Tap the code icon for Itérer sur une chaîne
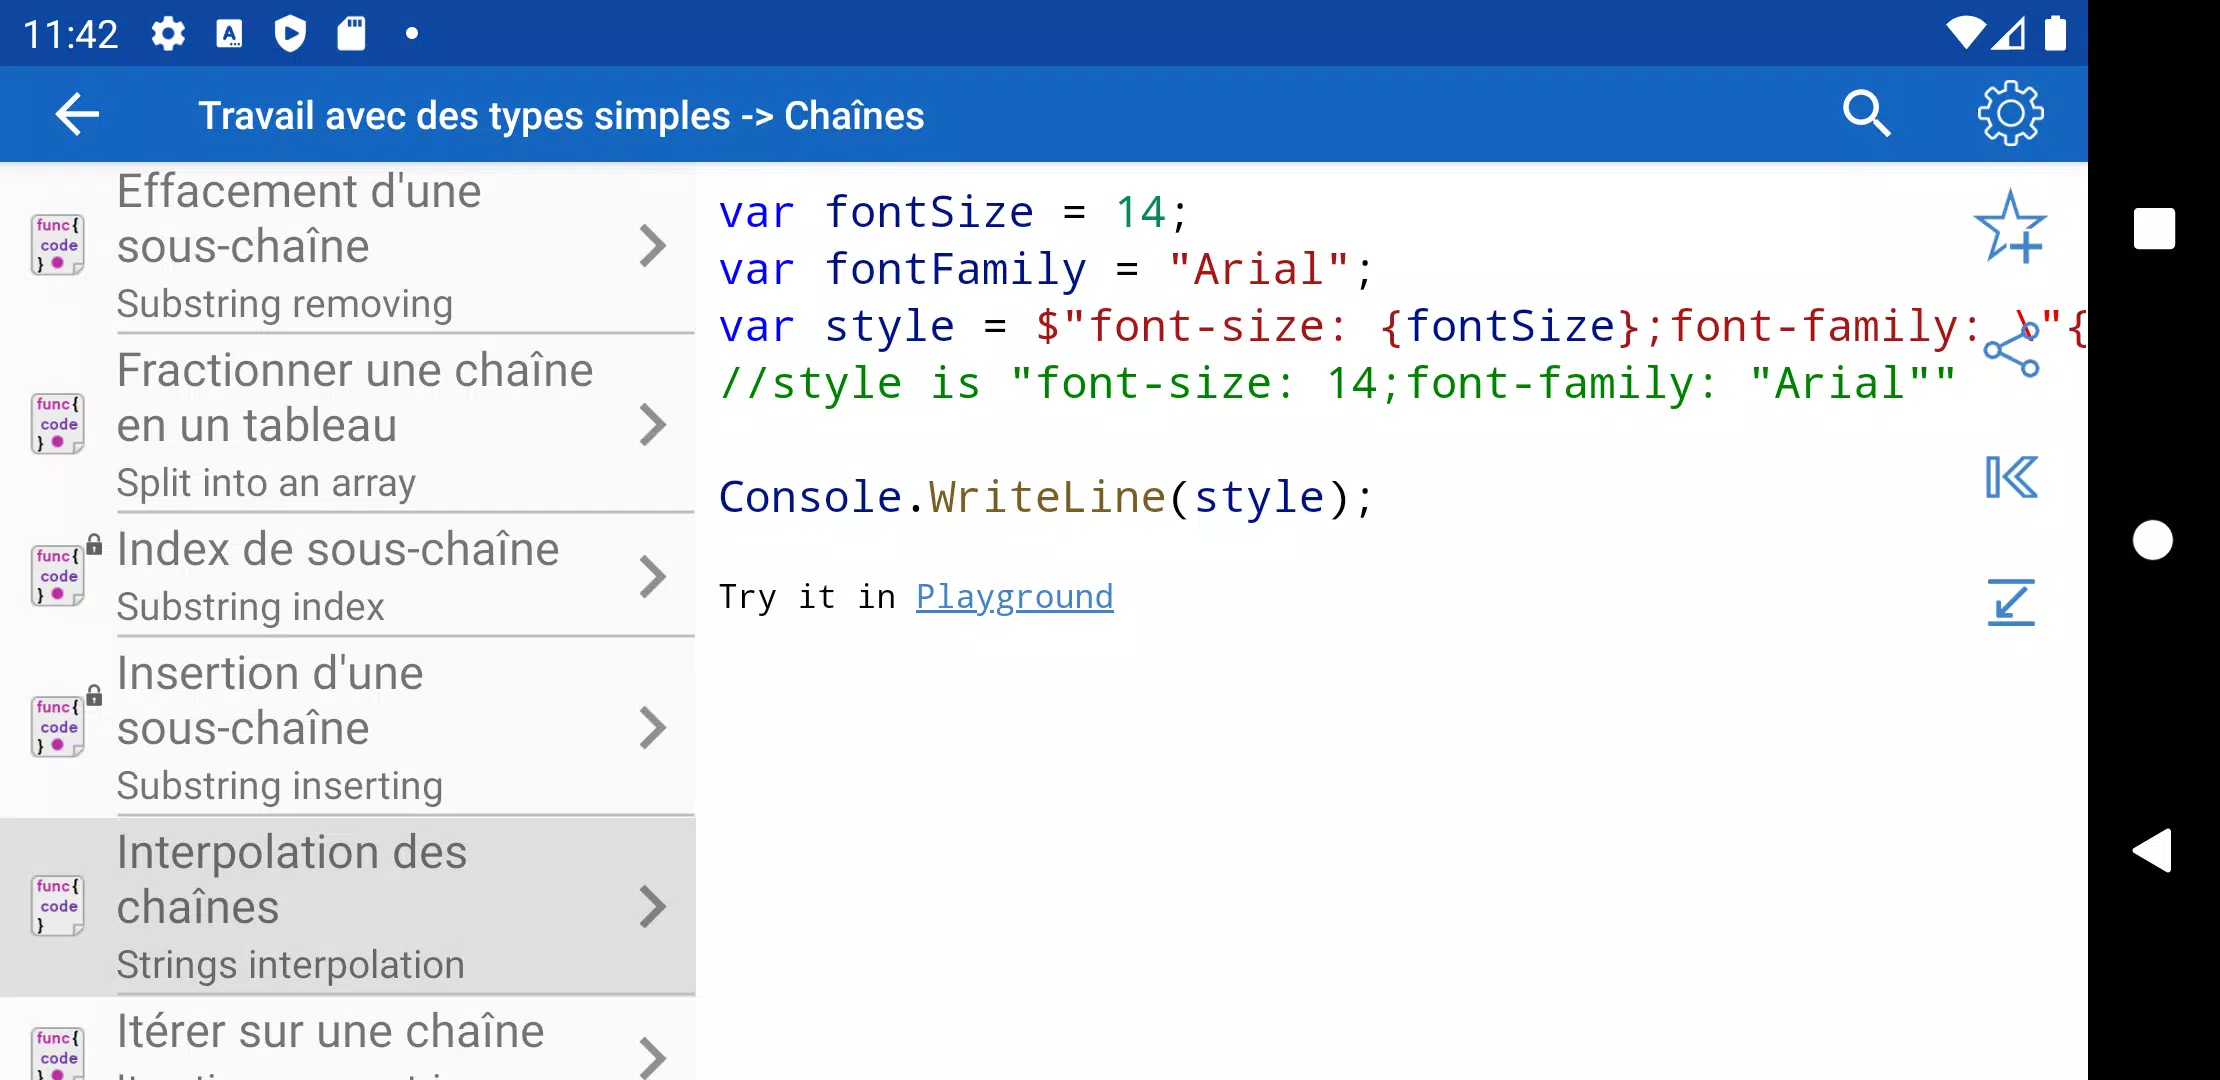This screenshot has width=2220, height=1080. point(58,1052)
